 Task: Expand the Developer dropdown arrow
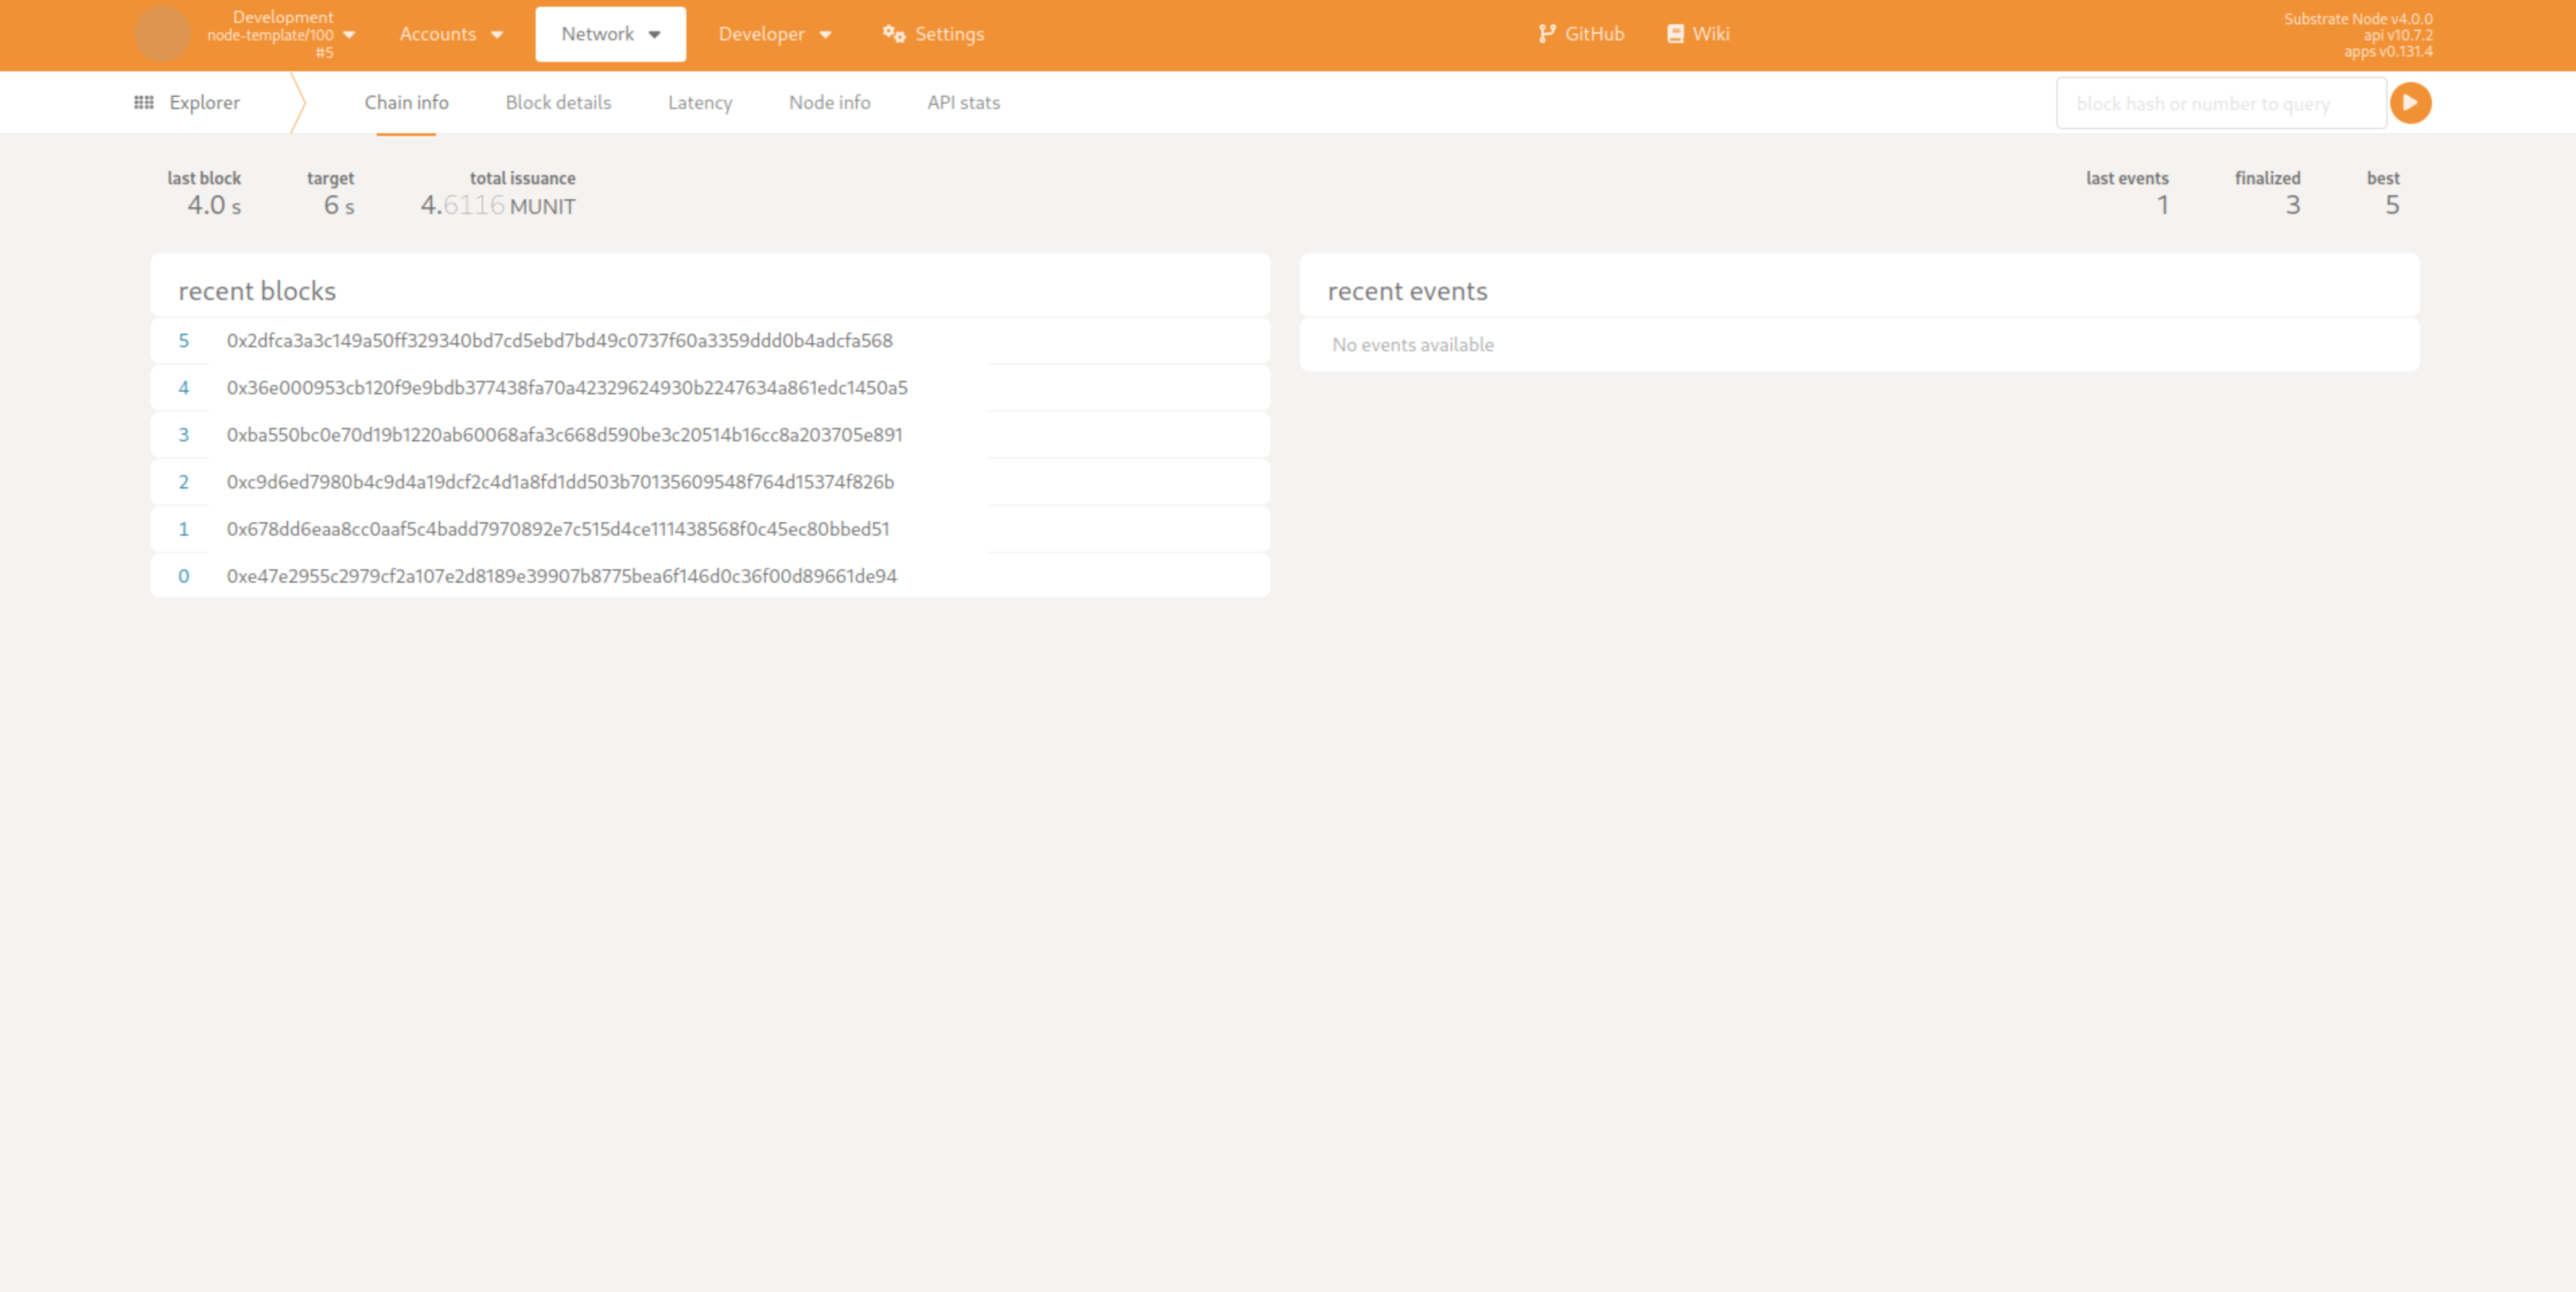pyautogui.click(x=825, y=34)
